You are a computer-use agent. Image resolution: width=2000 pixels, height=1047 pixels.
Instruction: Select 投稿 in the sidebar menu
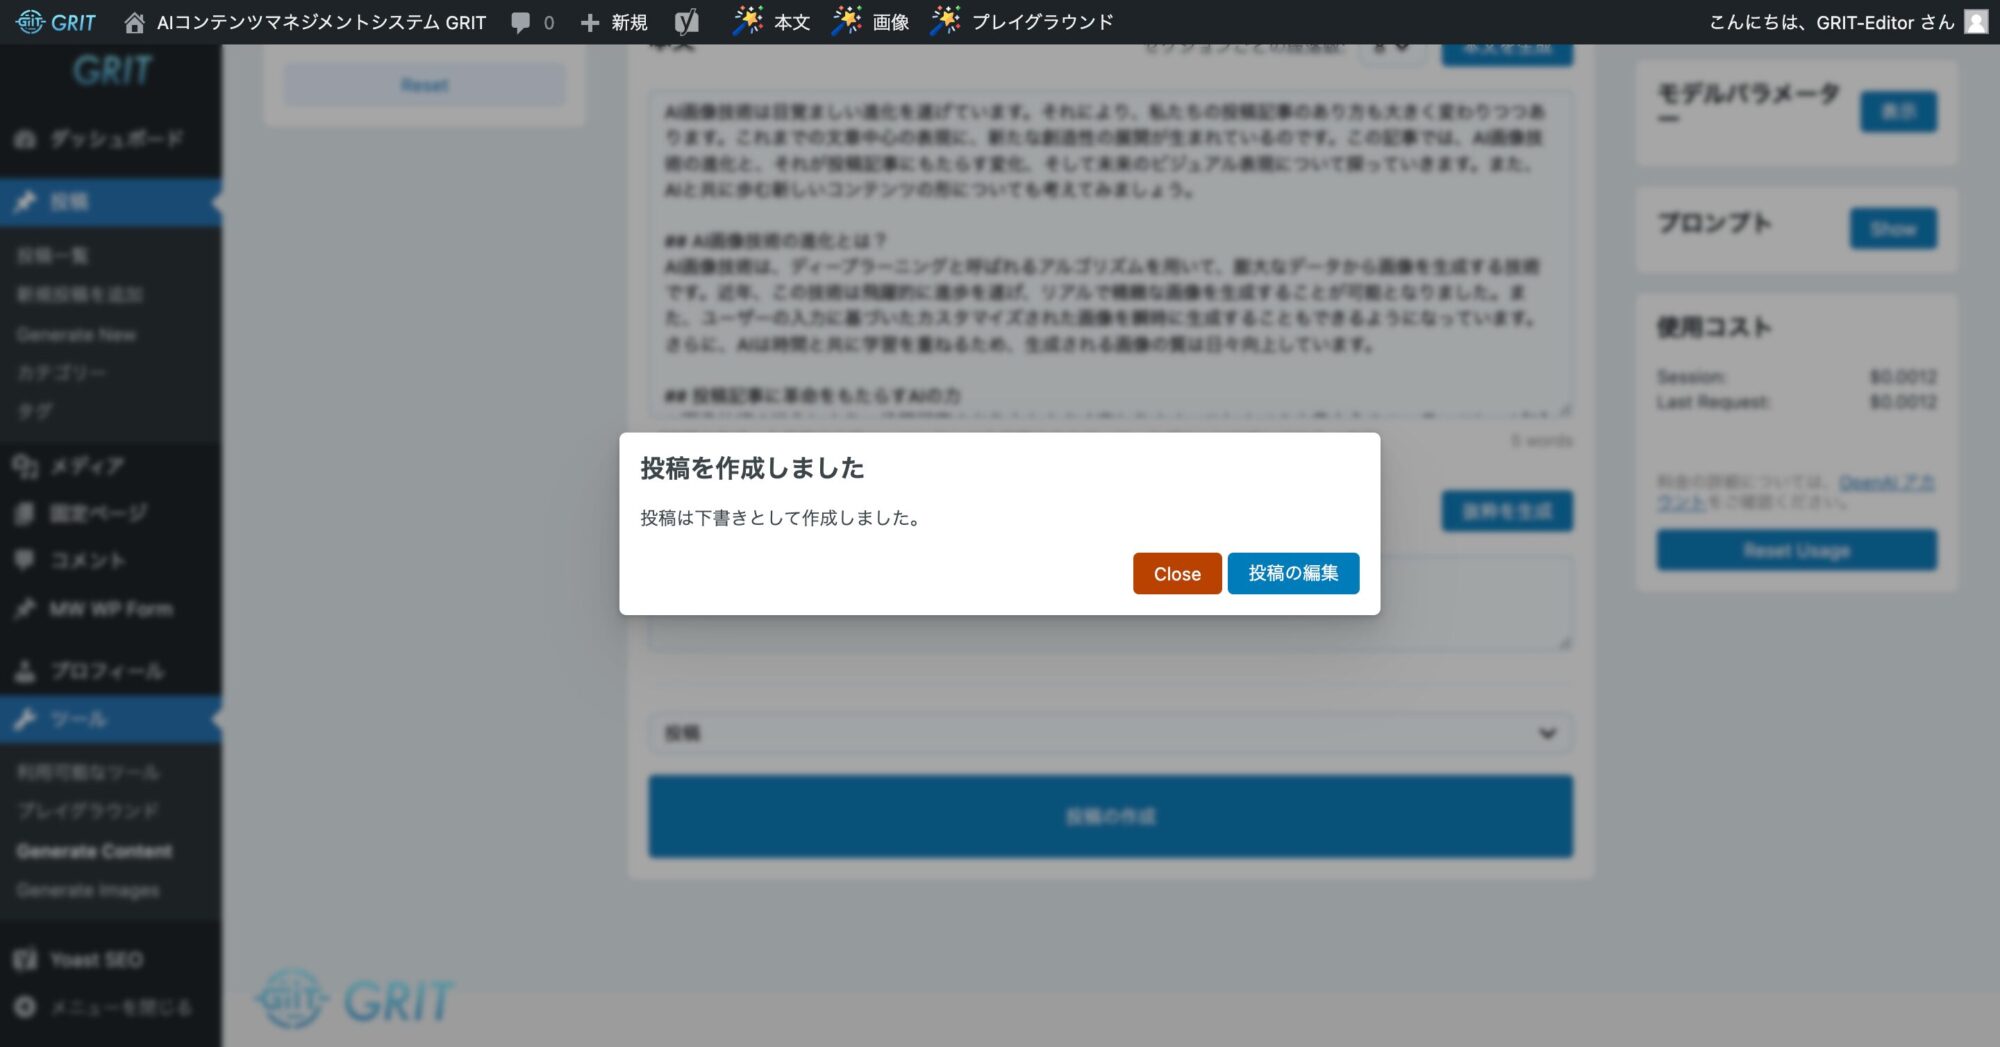pyautogui.click(x=70, y=202)
